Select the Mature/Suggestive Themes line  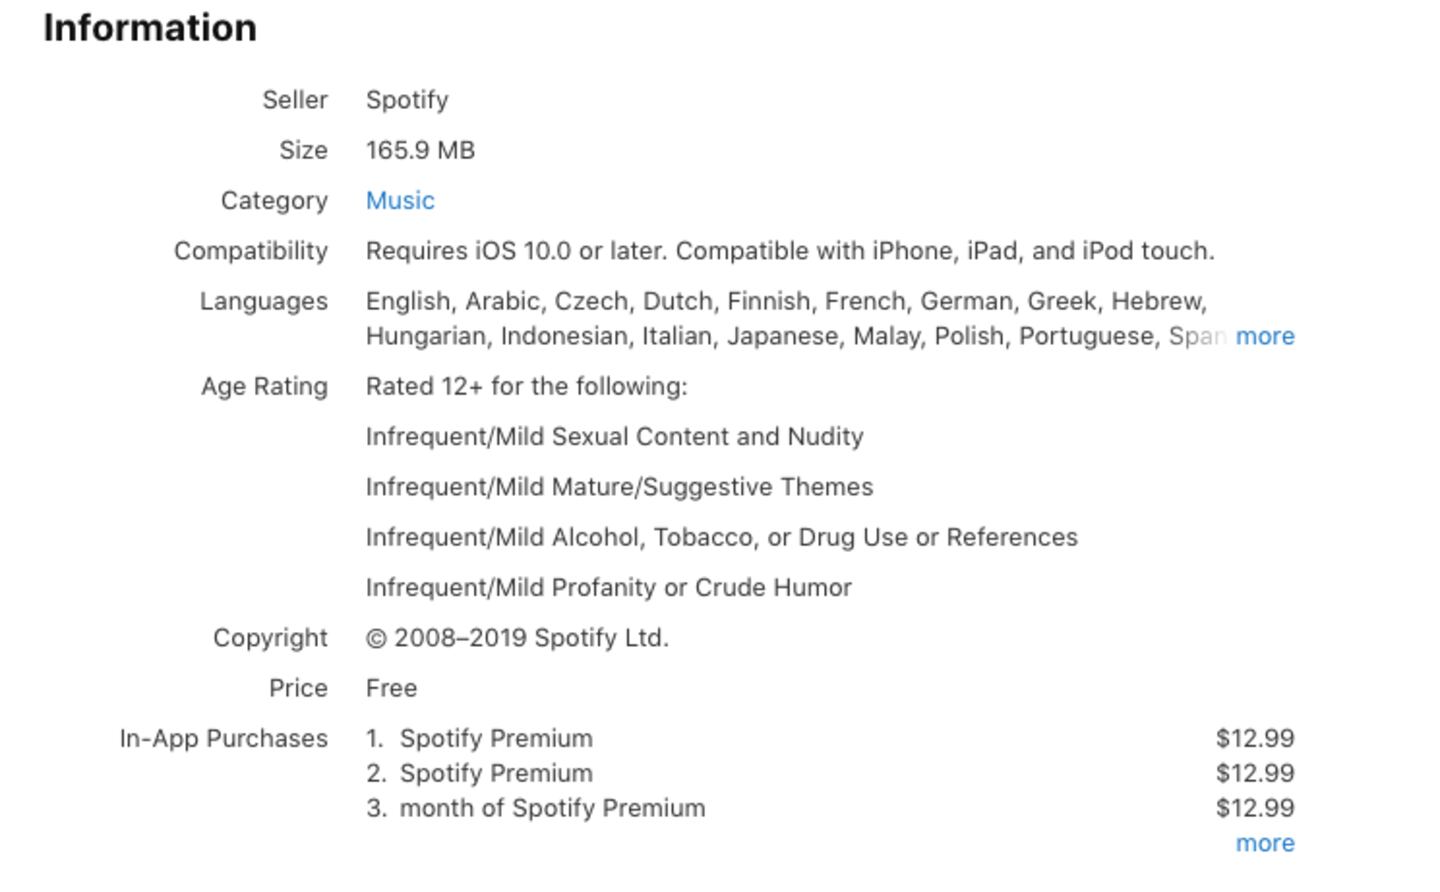pos(619,487)
